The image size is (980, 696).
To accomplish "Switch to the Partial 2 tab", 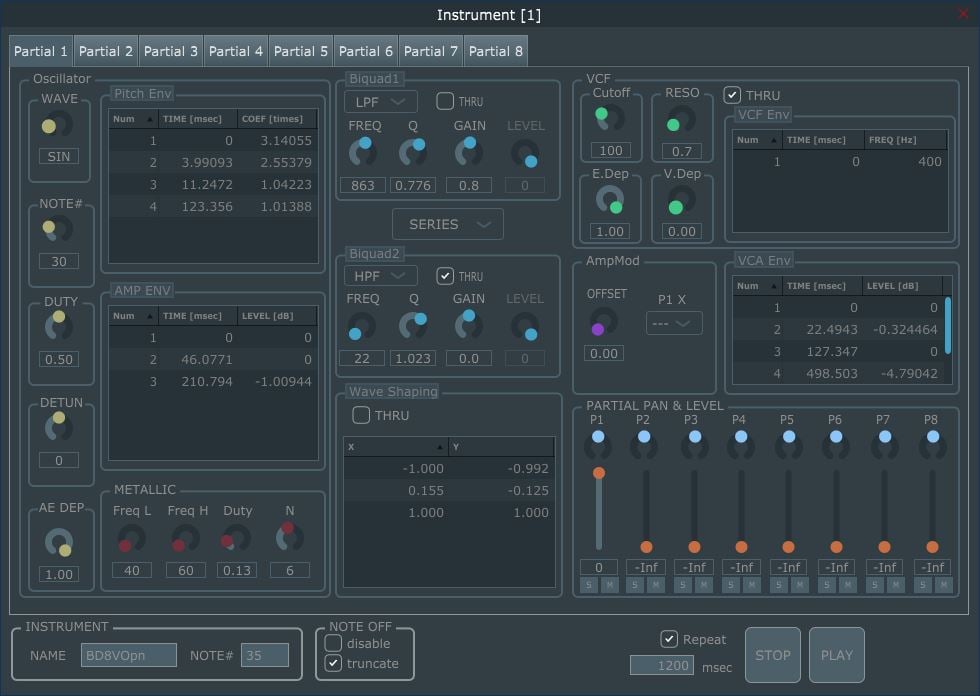I will click(106, 51).
